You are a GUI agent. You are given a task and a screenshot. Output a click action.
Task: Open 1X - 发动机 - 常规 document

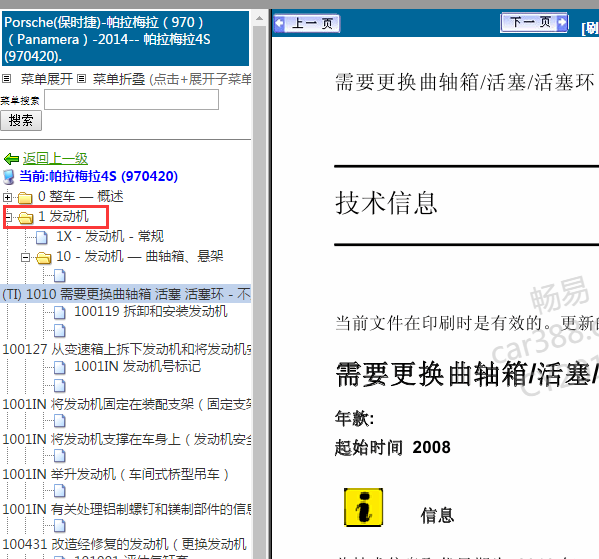point(110,237)
